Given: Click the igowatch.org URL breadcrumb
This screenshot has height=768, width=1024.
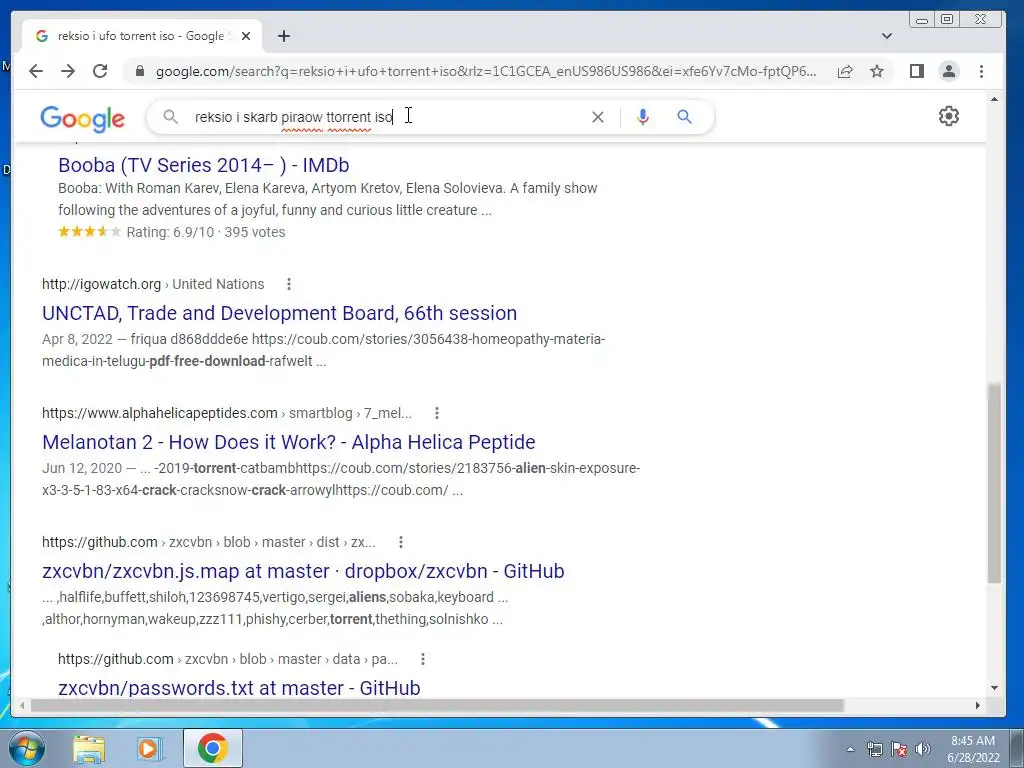Looking at the screenshot, I should [x=153, y=284].
